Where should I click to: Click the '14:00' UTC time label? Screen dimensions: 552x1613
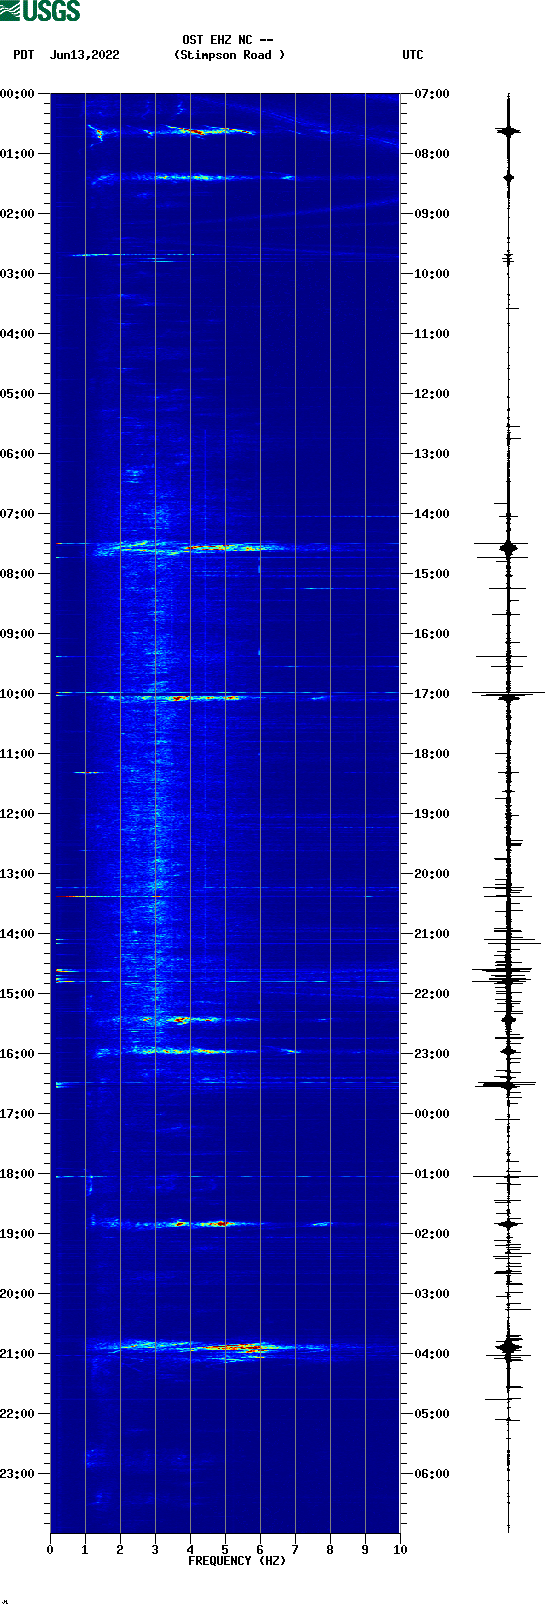432,514
